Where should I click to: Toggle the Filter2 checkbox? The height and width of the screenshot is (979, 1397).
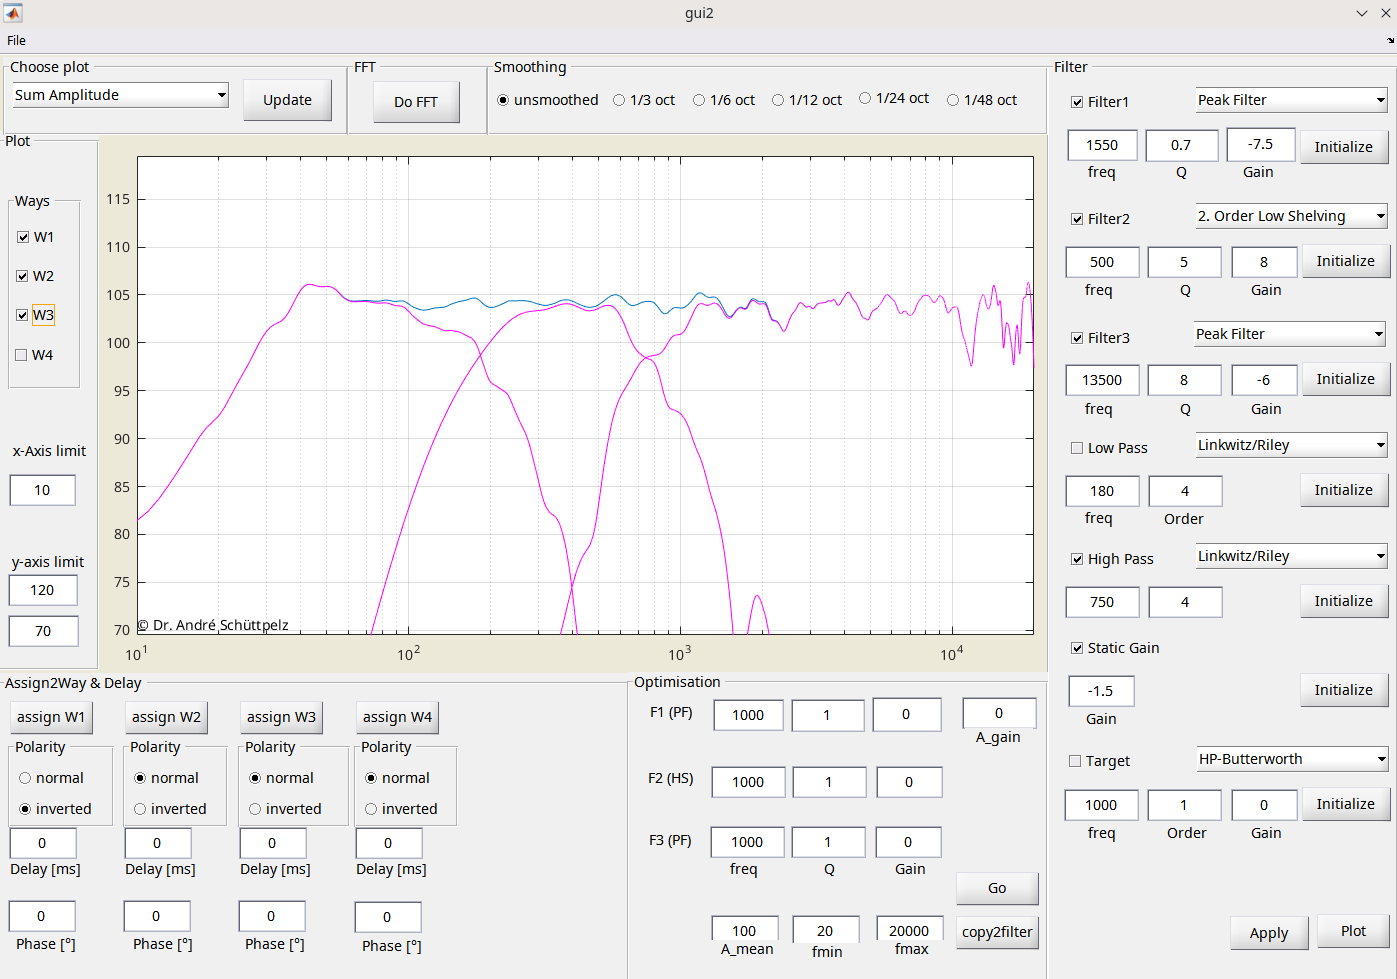click(x=1077, y=219)
